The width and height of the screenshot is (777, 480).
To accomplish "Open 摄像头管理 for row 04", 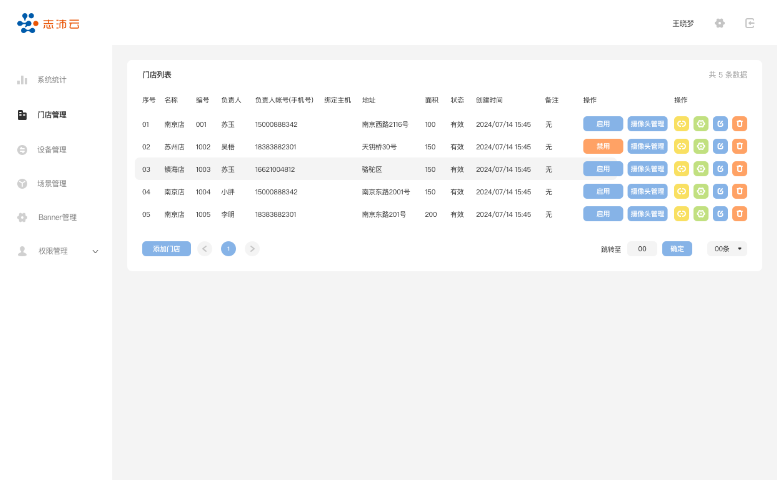I will click(647, 191).
